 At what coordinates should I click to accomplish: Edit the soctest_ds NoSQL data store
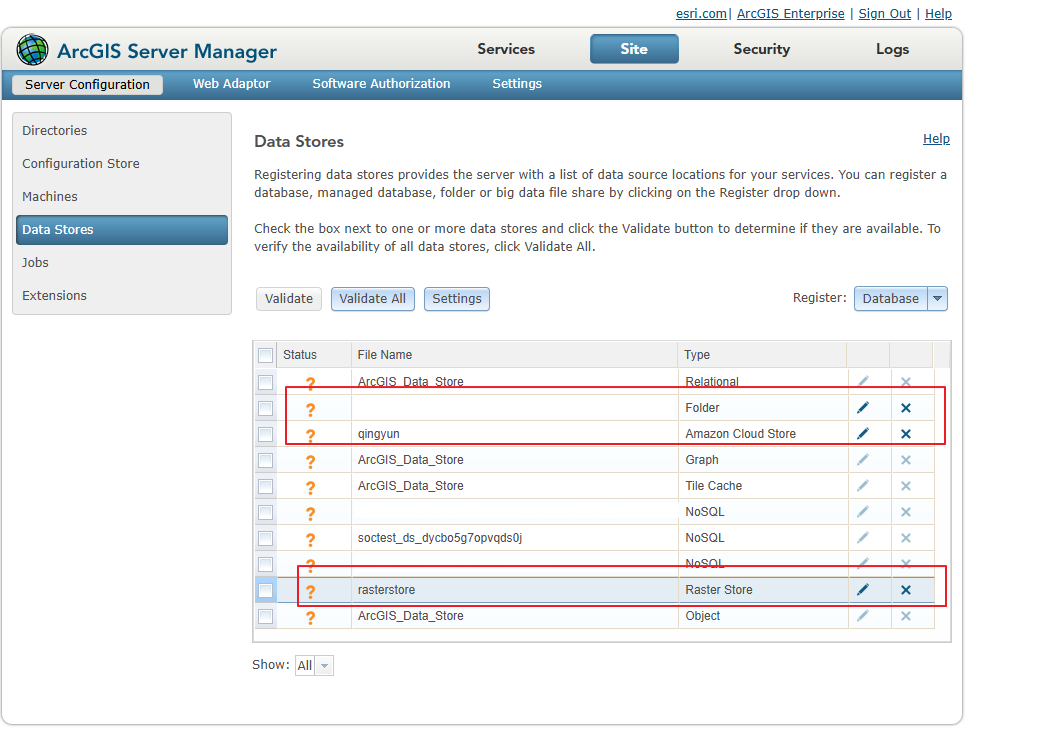[862, 538]
